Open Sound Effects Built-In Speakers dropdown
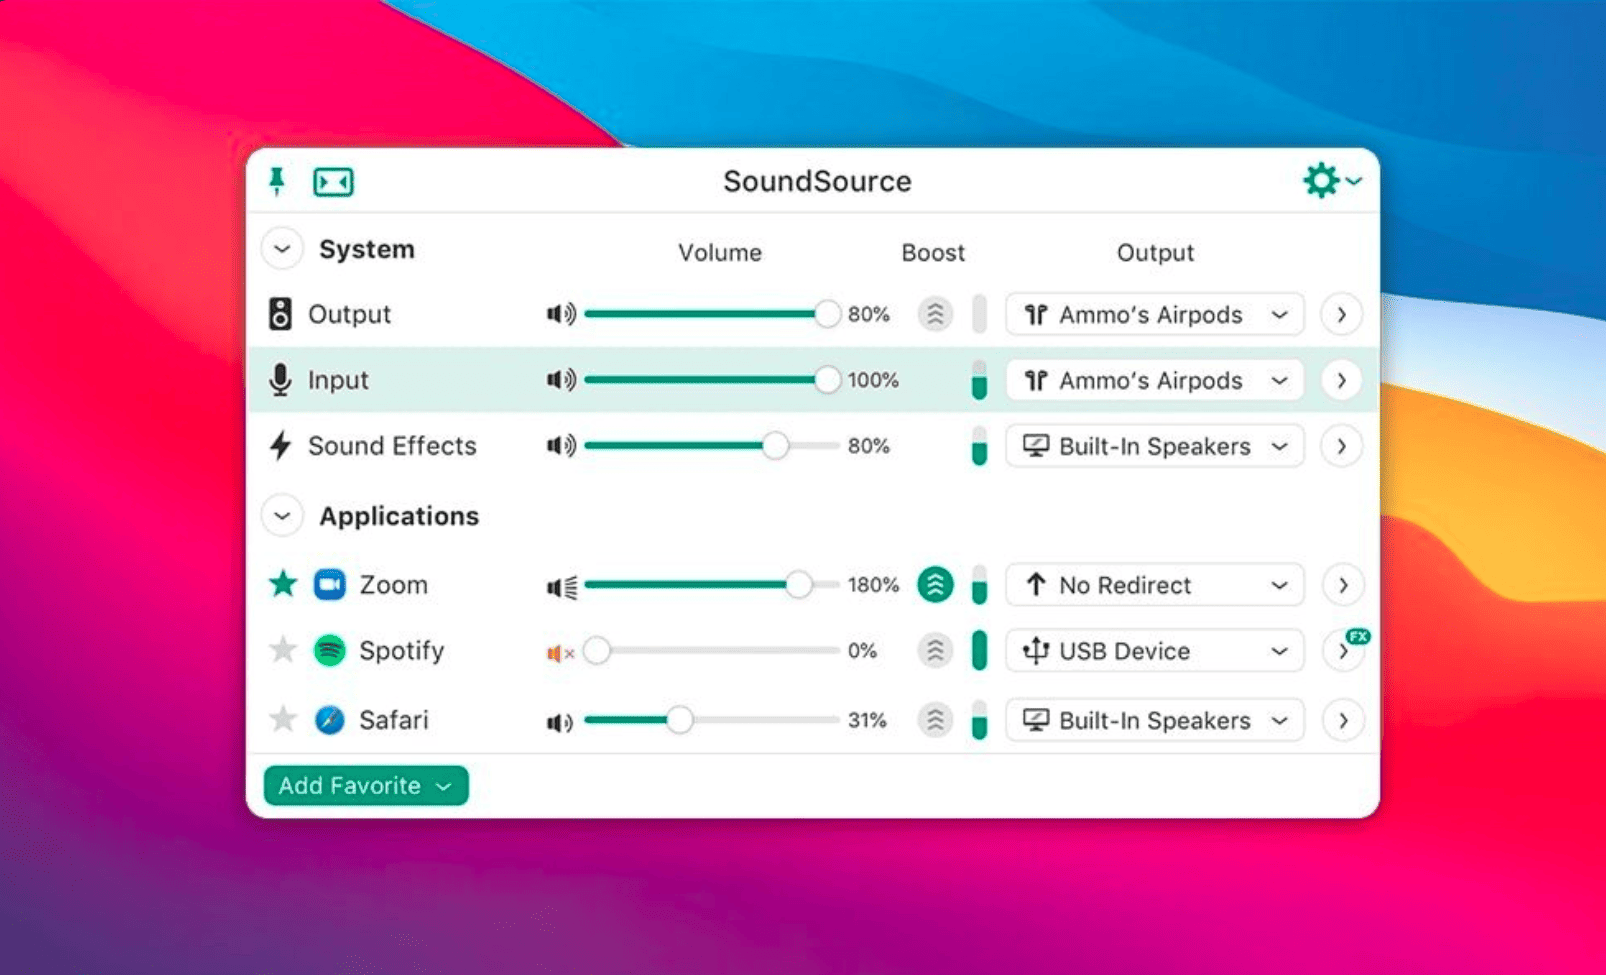The image size is (1606, 975). tap(1155, 446)
